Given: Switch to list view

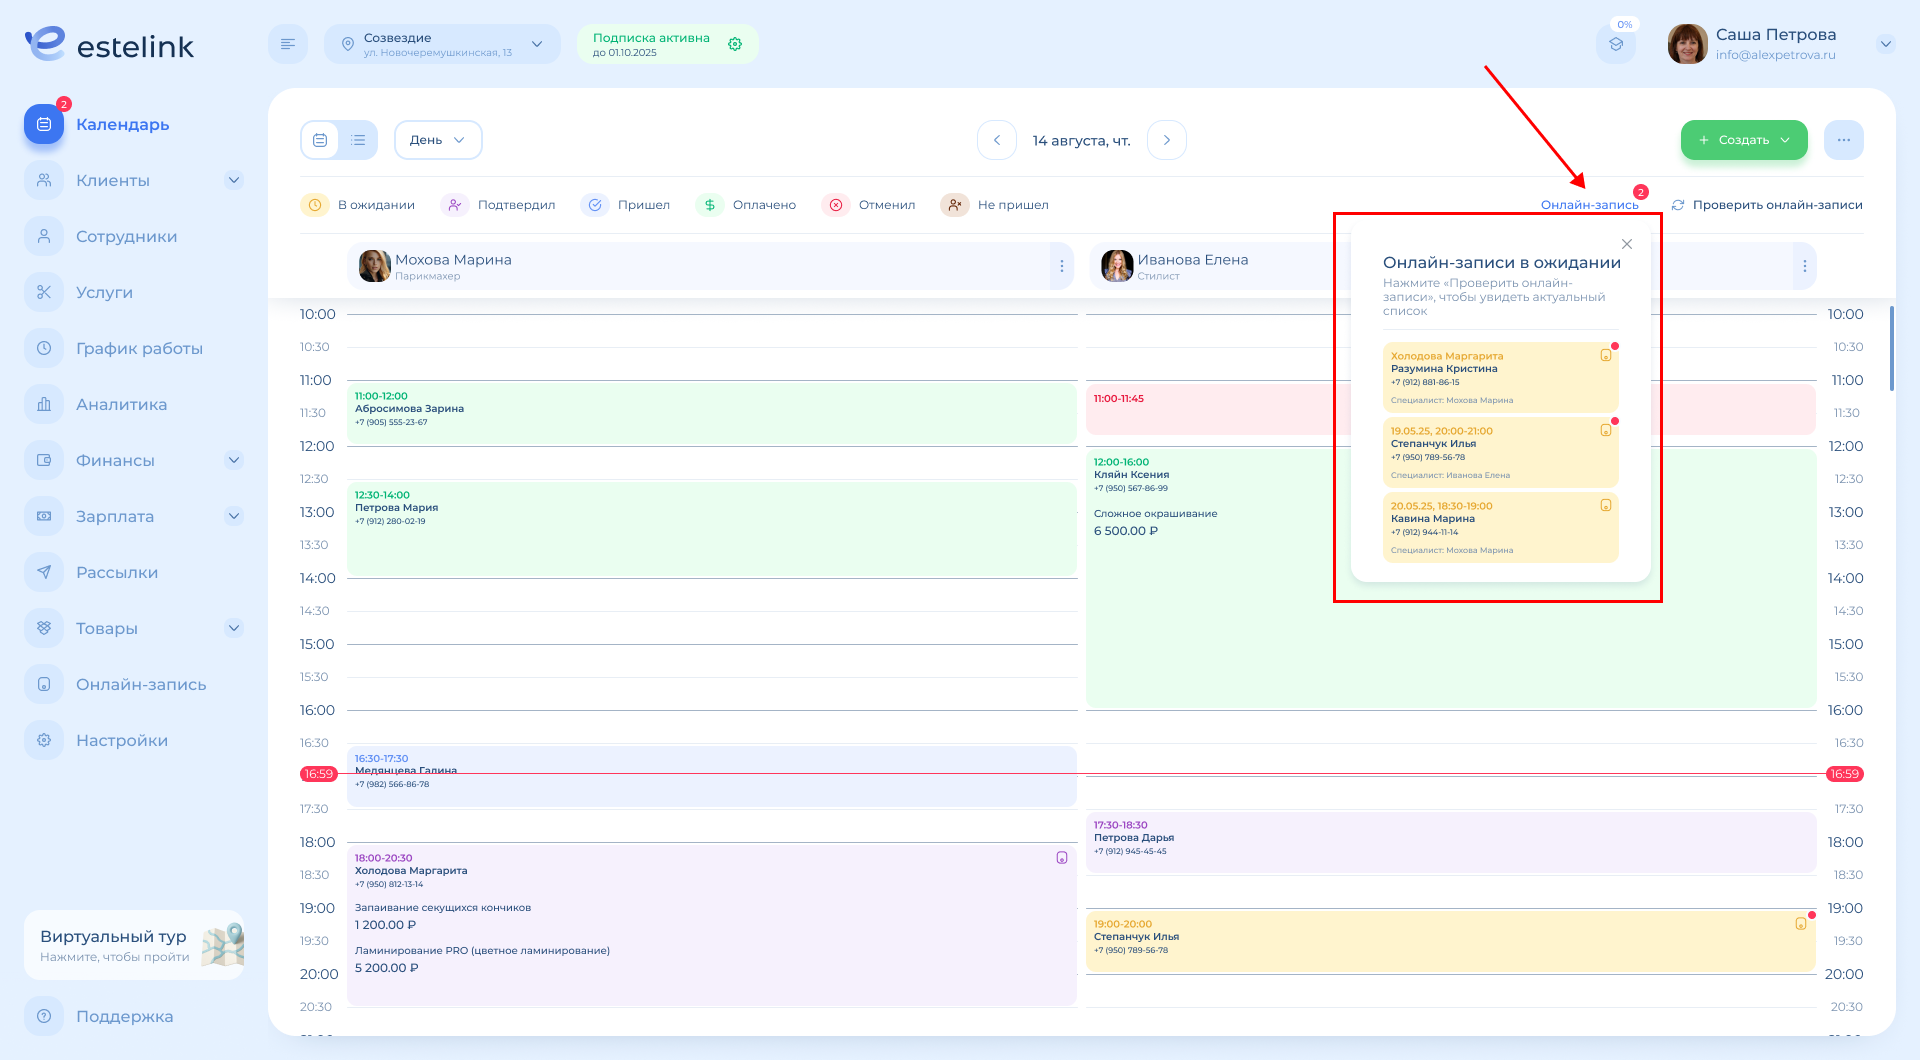Looking at the screenshot, I should tap(358, 140).
